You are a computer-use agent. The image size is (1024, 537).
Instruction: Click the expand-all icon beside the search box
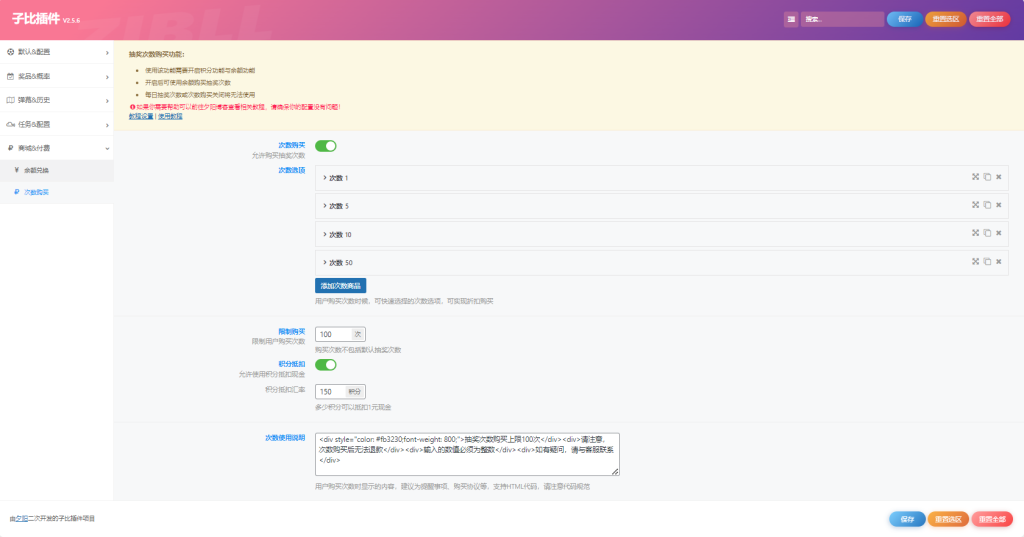[791, 19]
